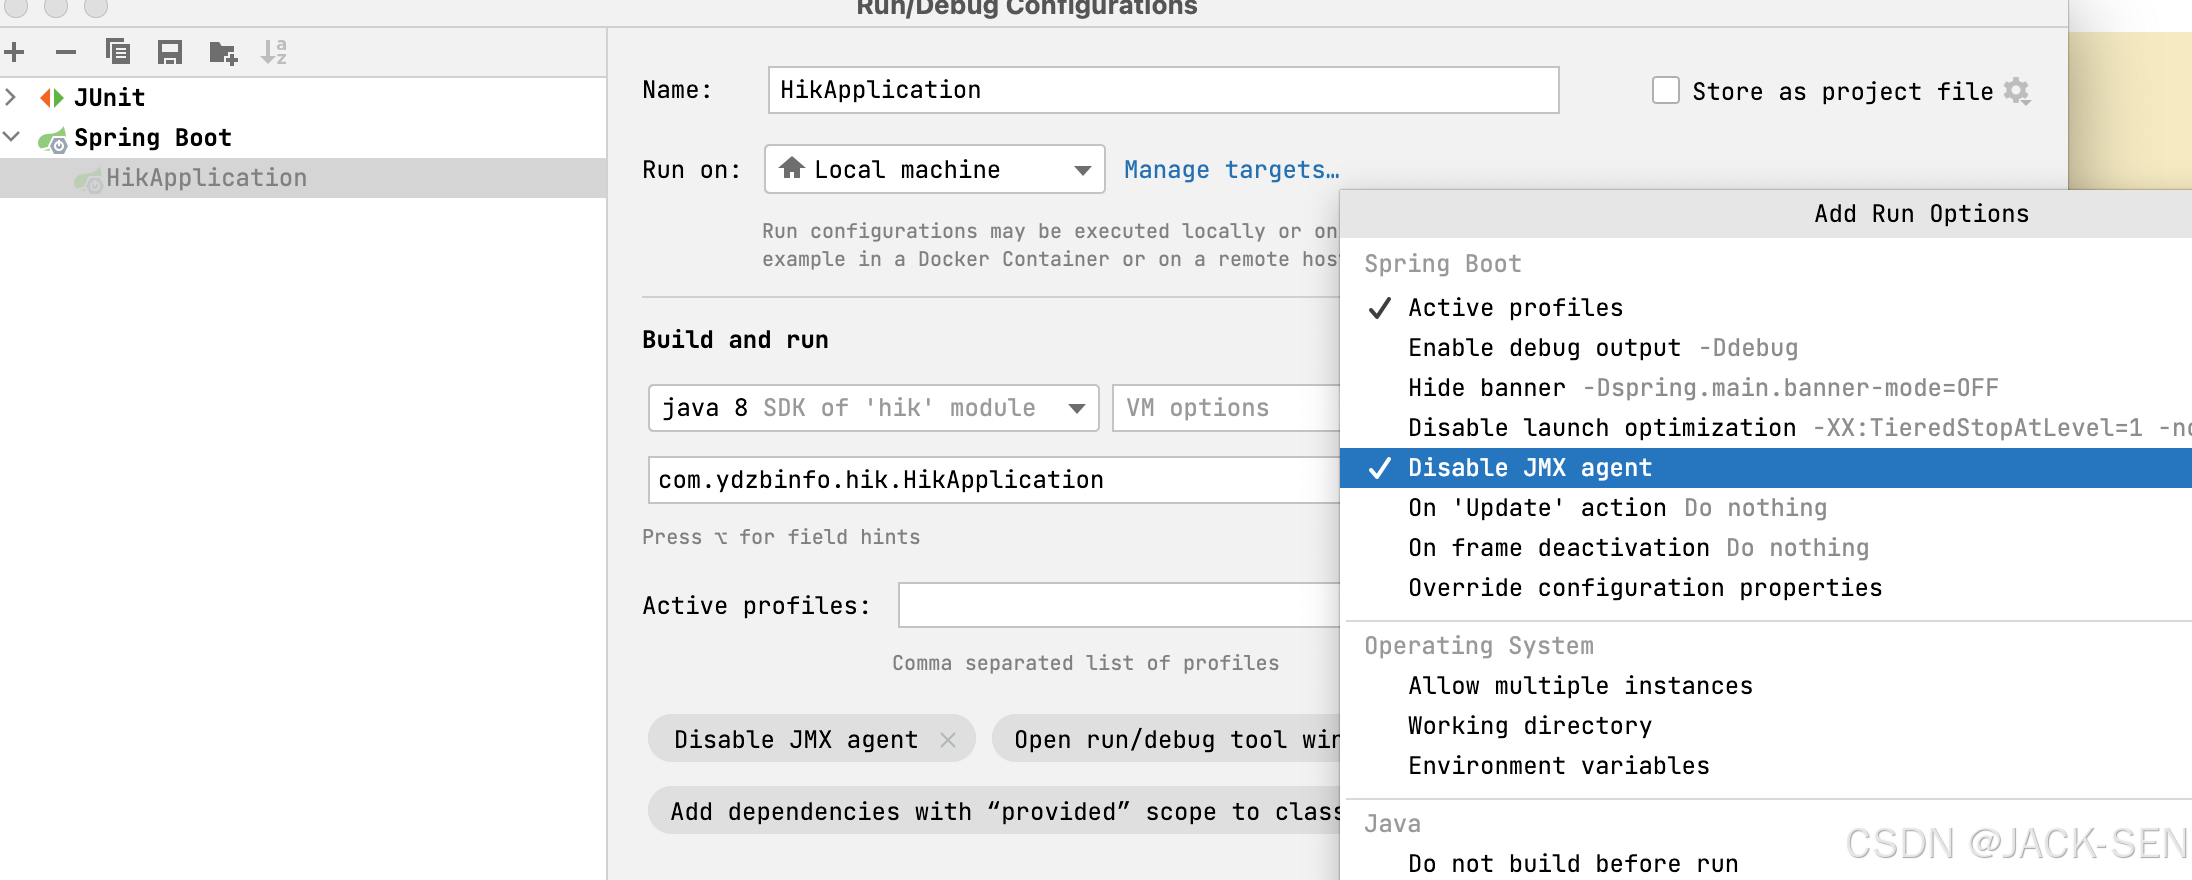
Task: Open the Run on Local machine dropdown
Action: (934, 169)
